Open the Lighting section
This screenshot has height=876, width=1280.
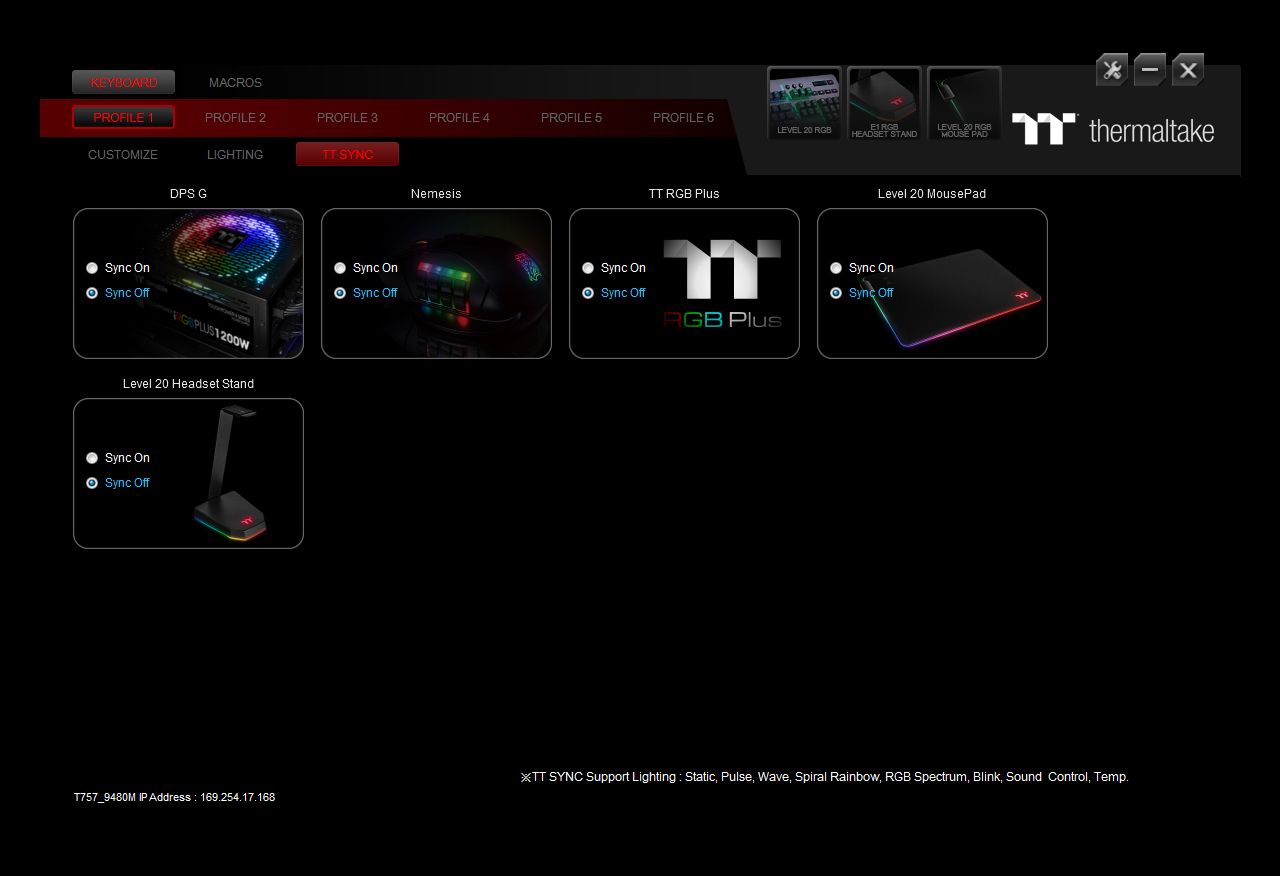(235, 154)
